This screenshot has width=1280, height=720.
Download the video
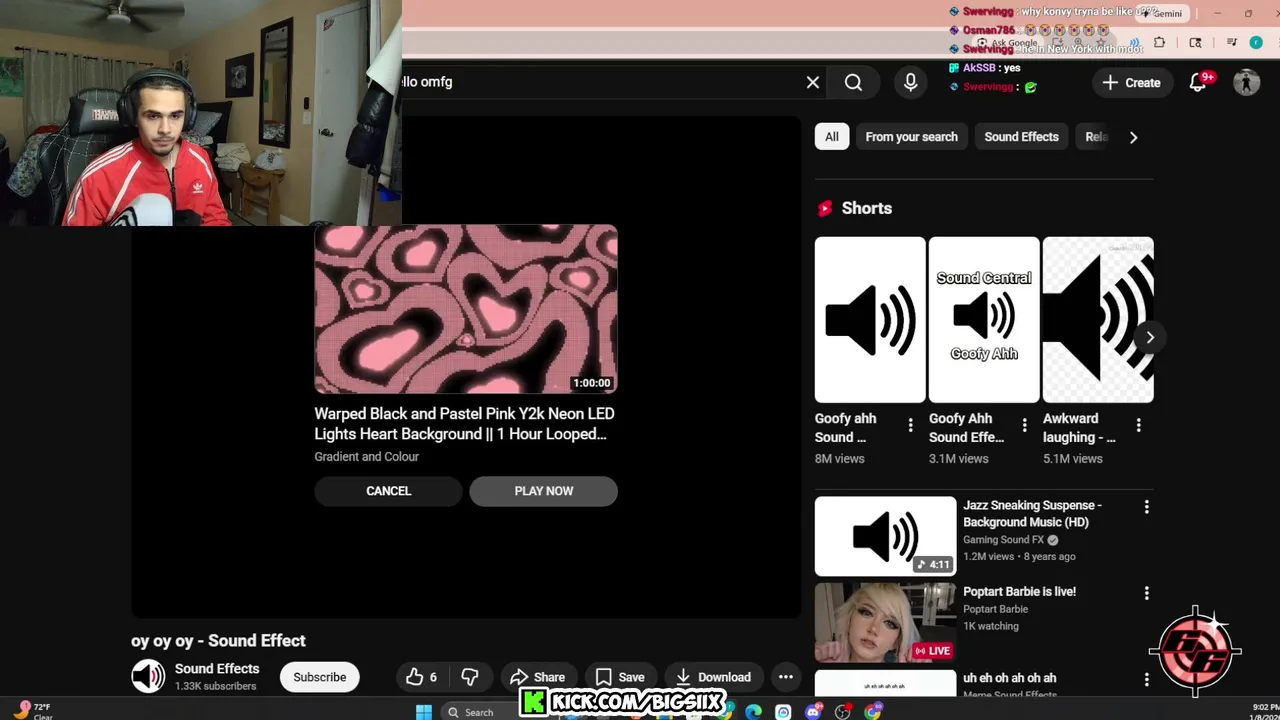click(713, 677)
